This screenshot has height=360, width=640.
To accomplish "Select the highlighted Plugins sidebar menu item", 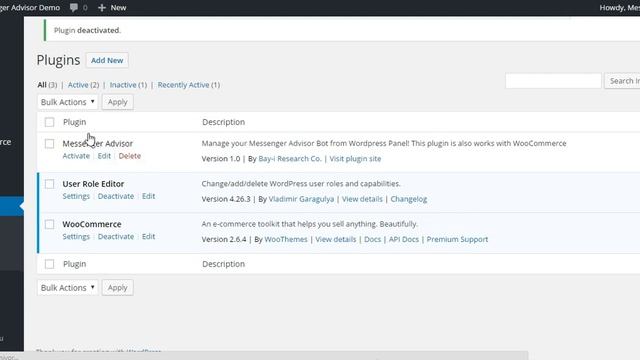I will pos(11,207).
